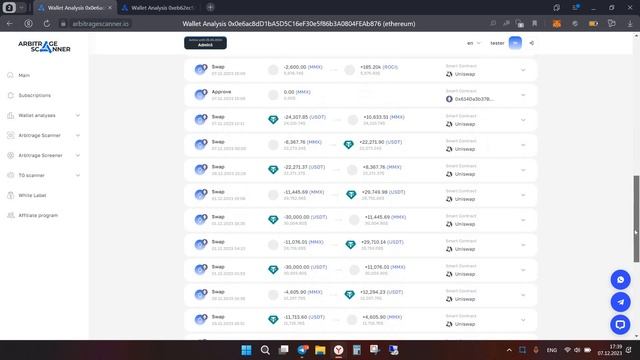The width and height of the screenshot is (640, 360).
Task: Expand the TG scanner sidebar chevron
Action: (x=78, y=176)
